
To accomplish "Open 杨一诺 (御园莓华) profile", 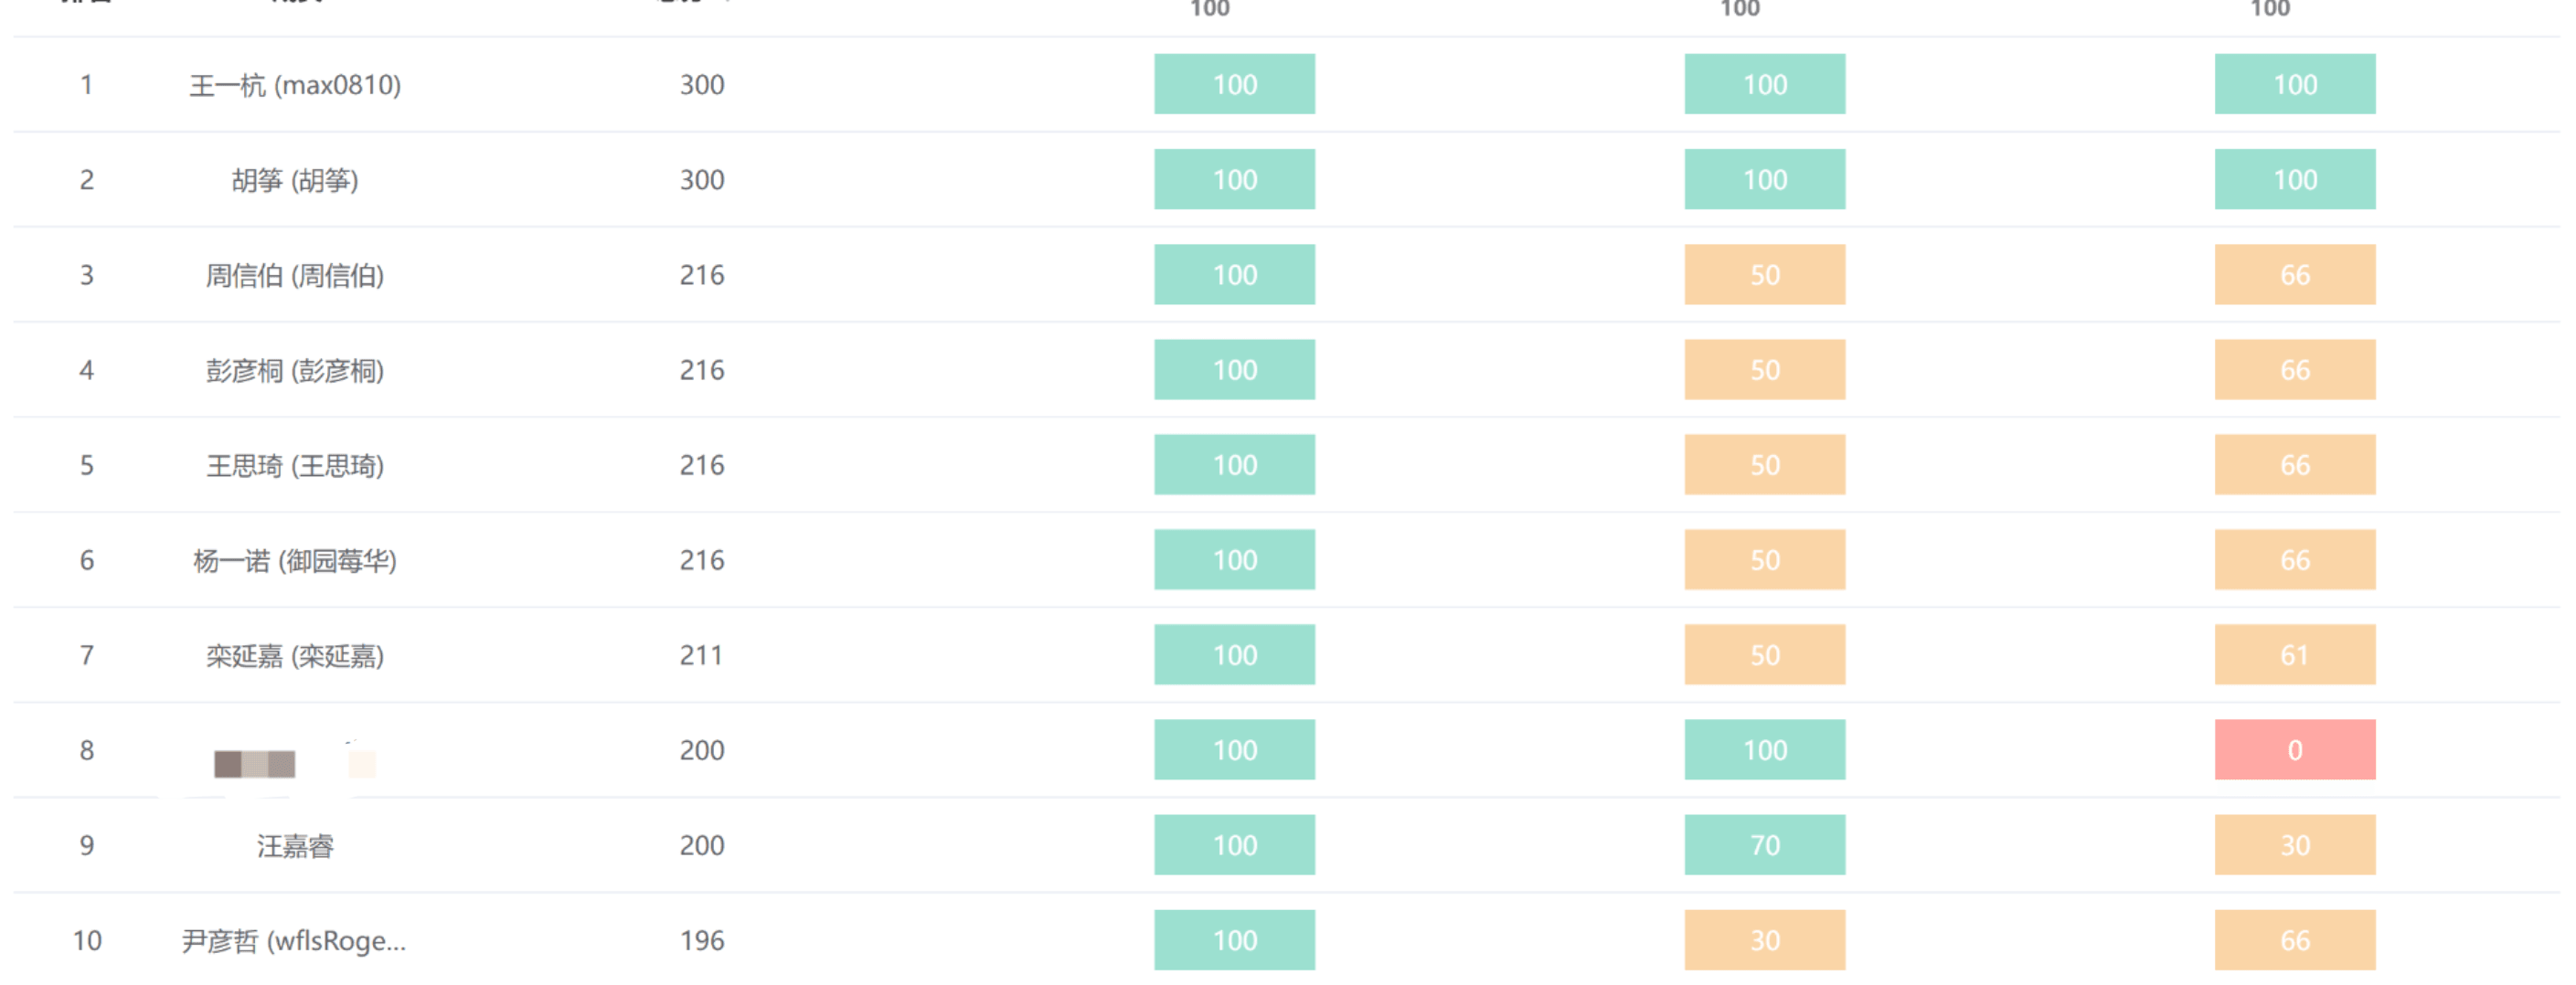I will pyautogui.click(x=295, y=560).
